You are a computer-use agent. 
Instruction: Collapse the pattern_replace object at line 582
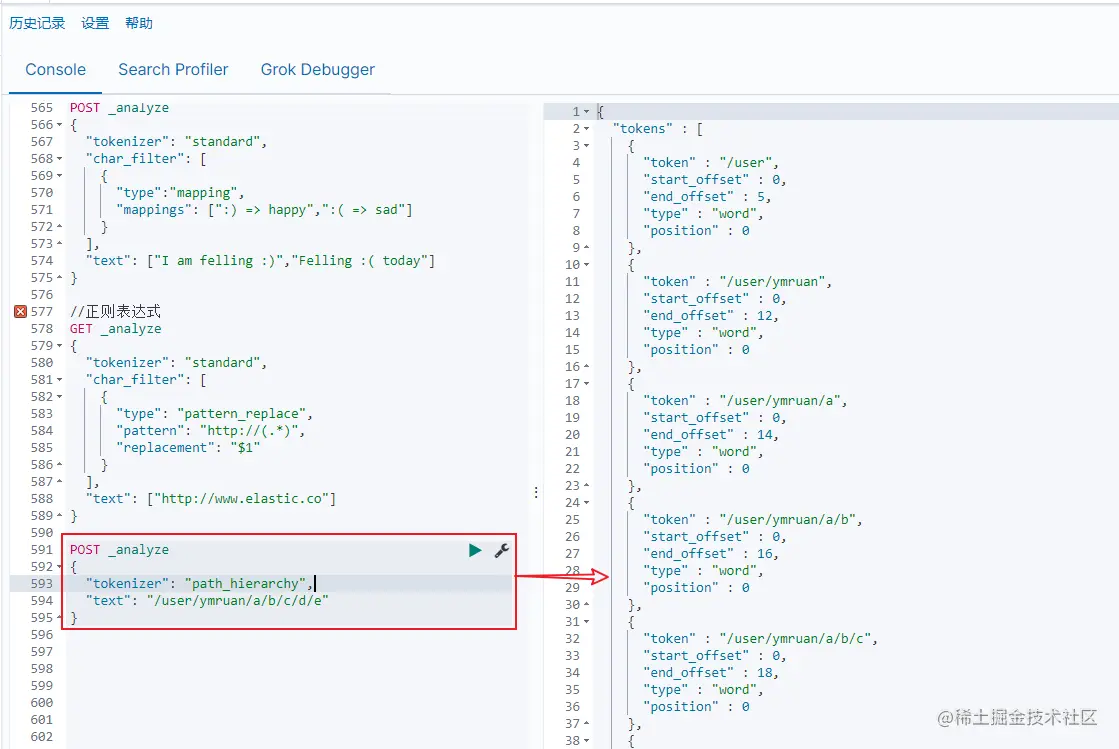tap(59, 397)
